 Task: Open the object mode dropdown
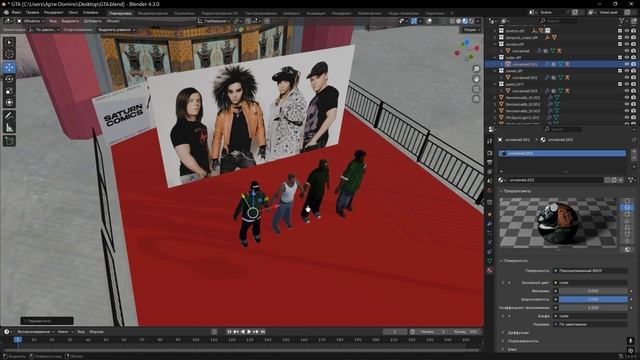click(x=31, y=21)
